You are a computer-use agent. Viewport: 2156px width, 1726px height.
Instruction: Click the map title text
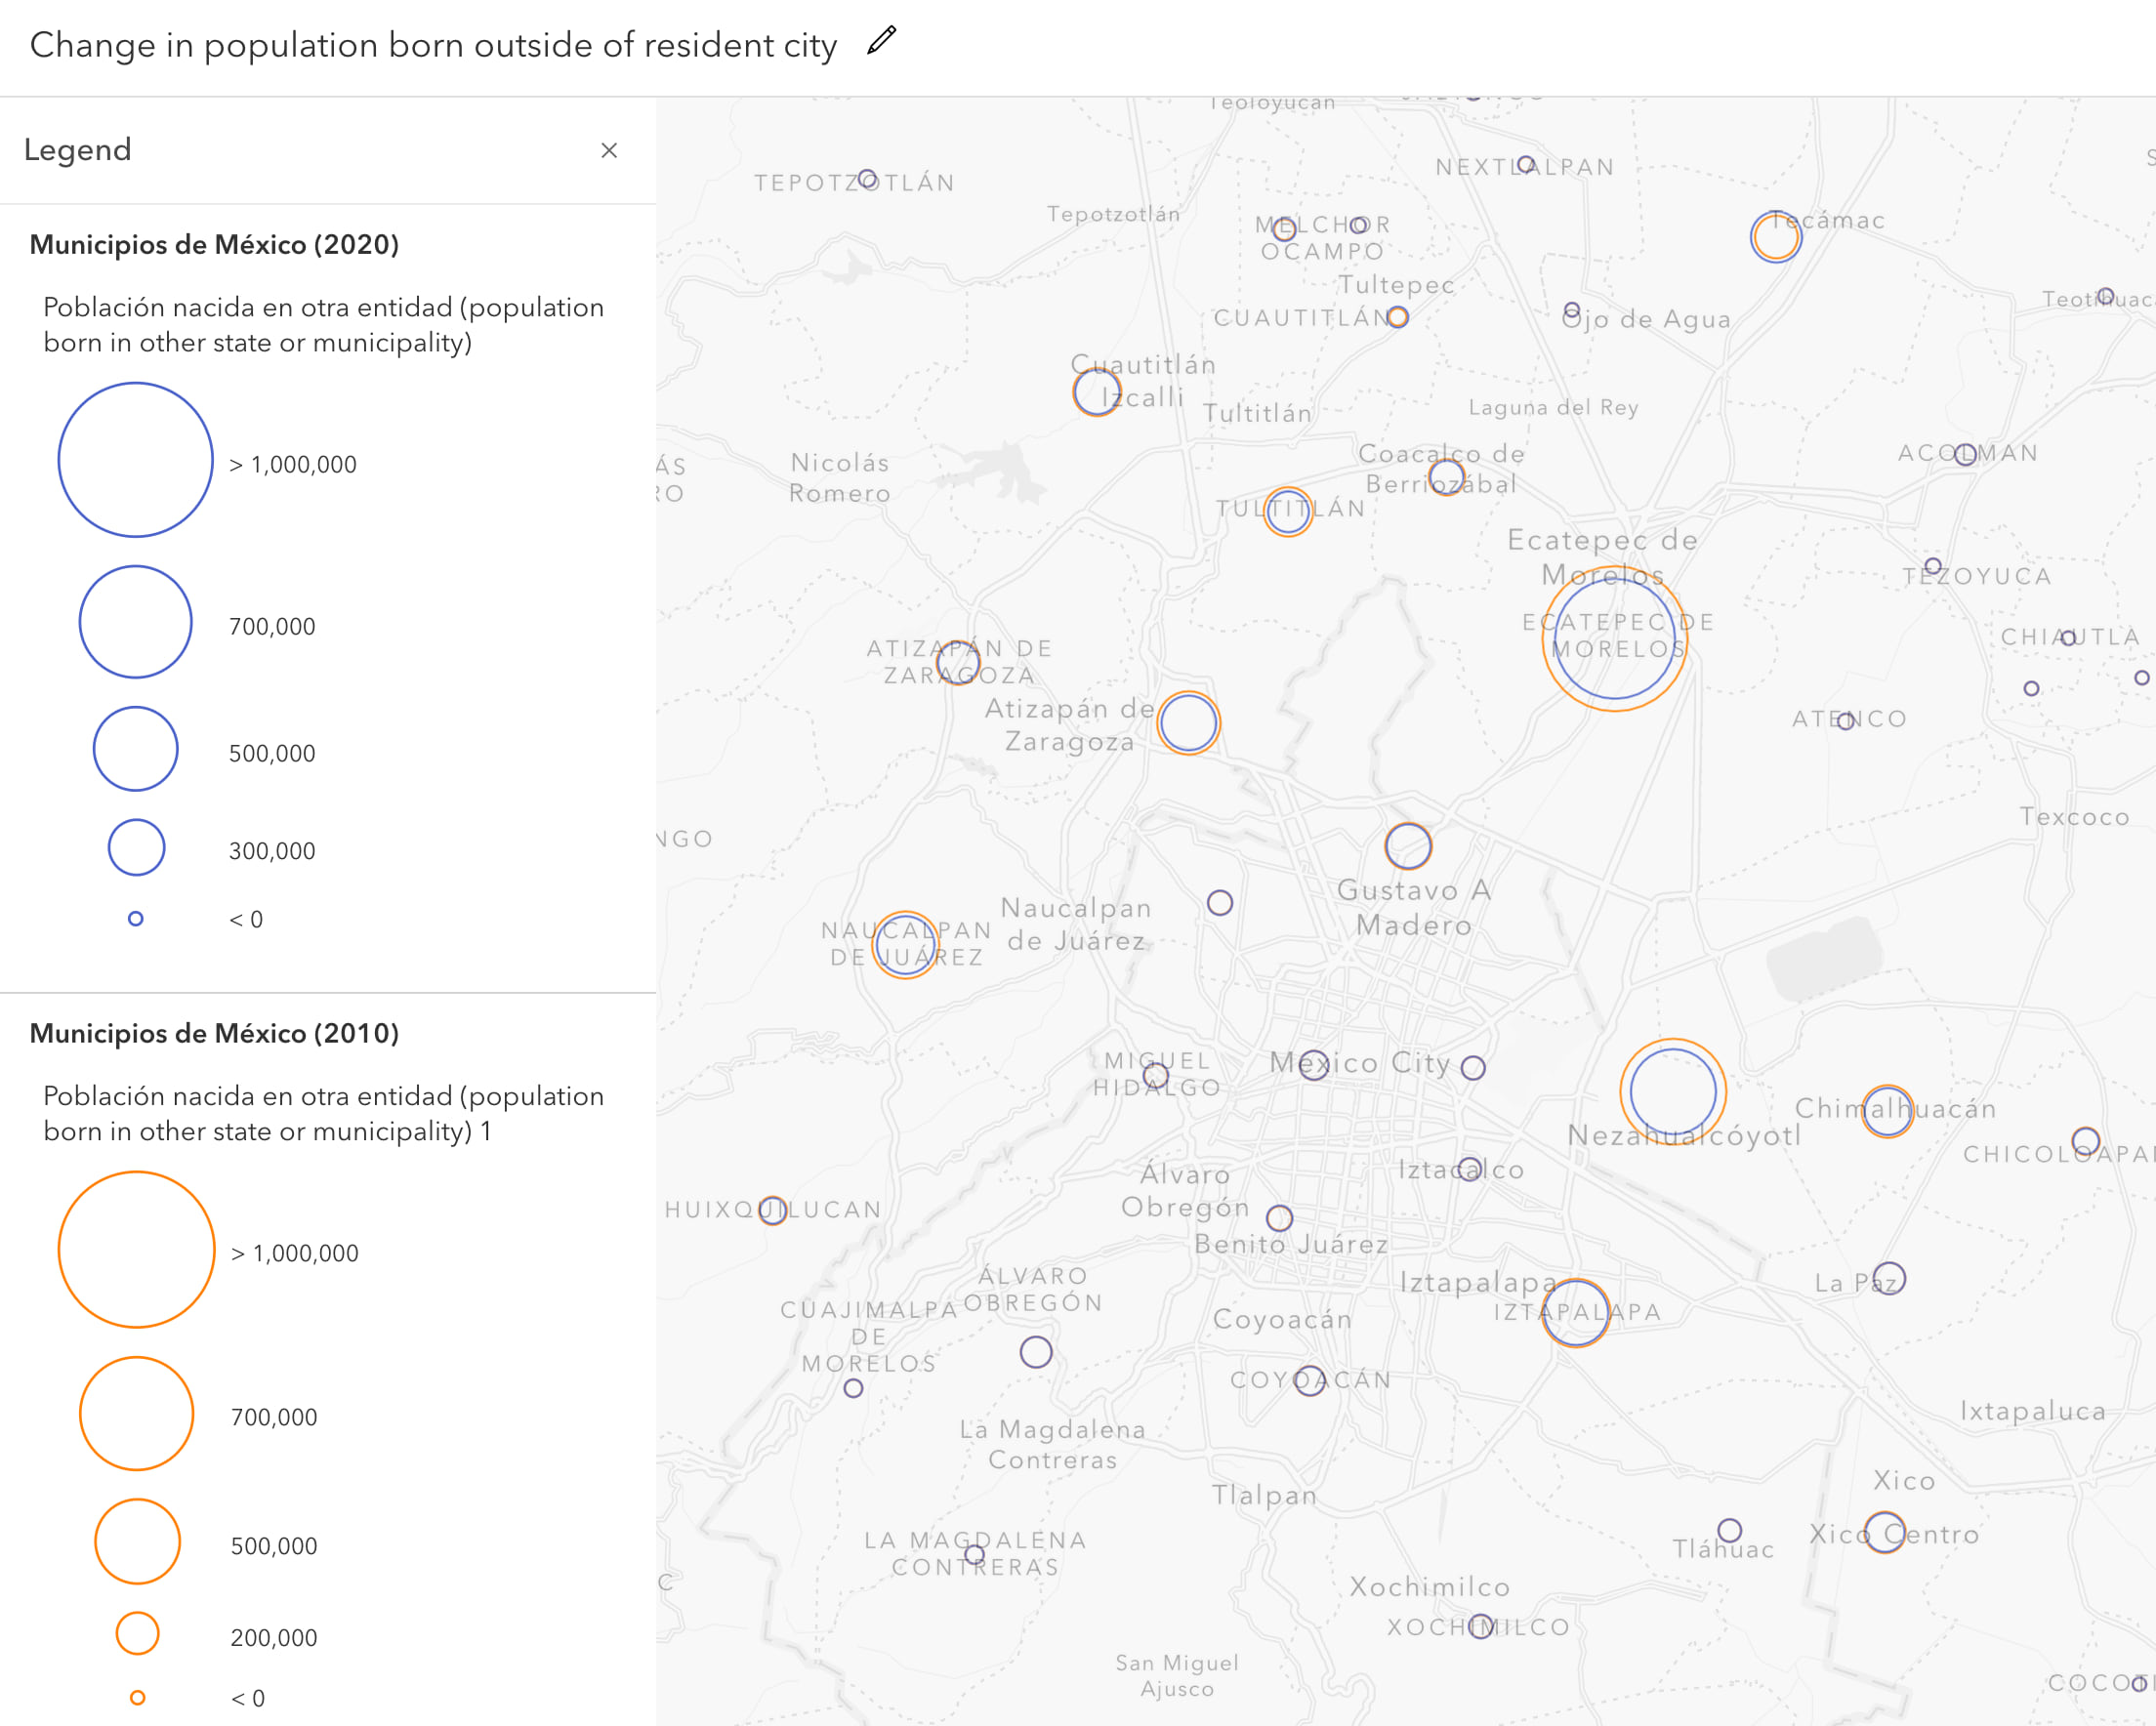[x=434, y=44]
